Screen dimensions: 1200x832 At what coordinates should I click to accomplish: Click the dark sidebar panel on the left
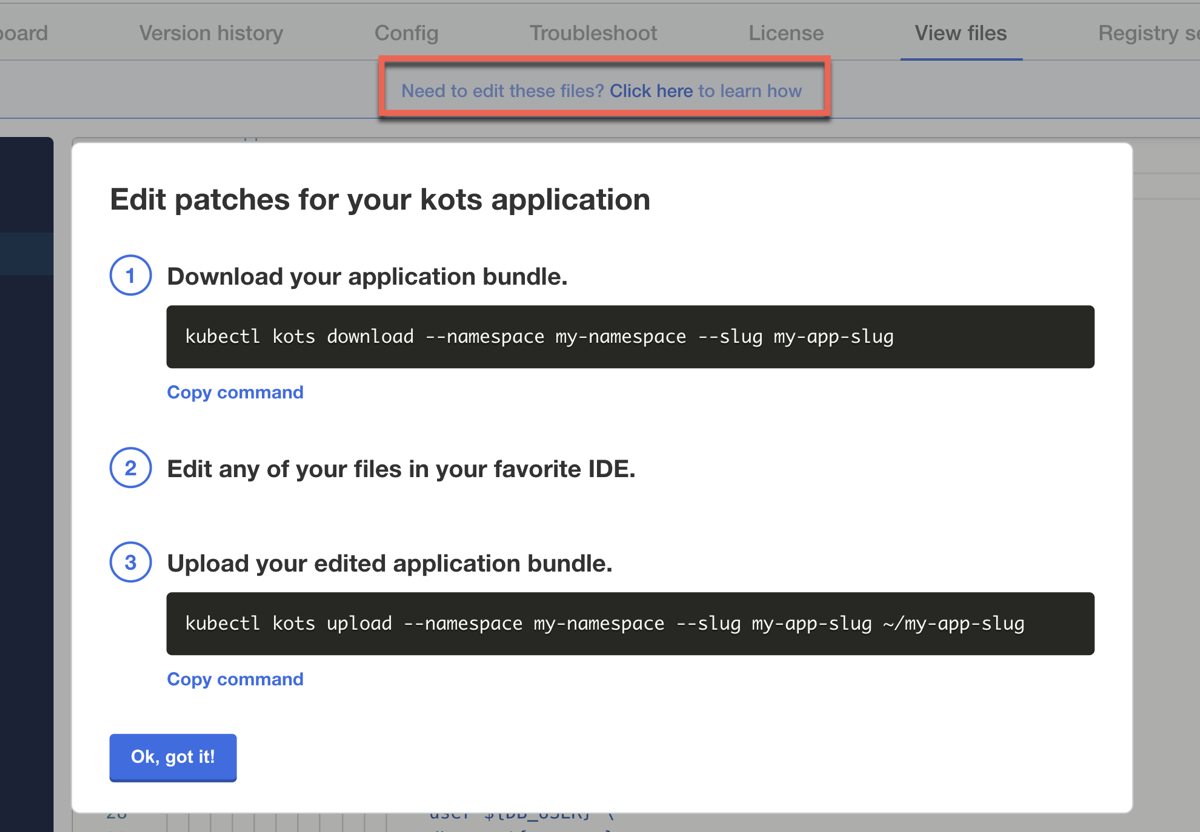27,400
